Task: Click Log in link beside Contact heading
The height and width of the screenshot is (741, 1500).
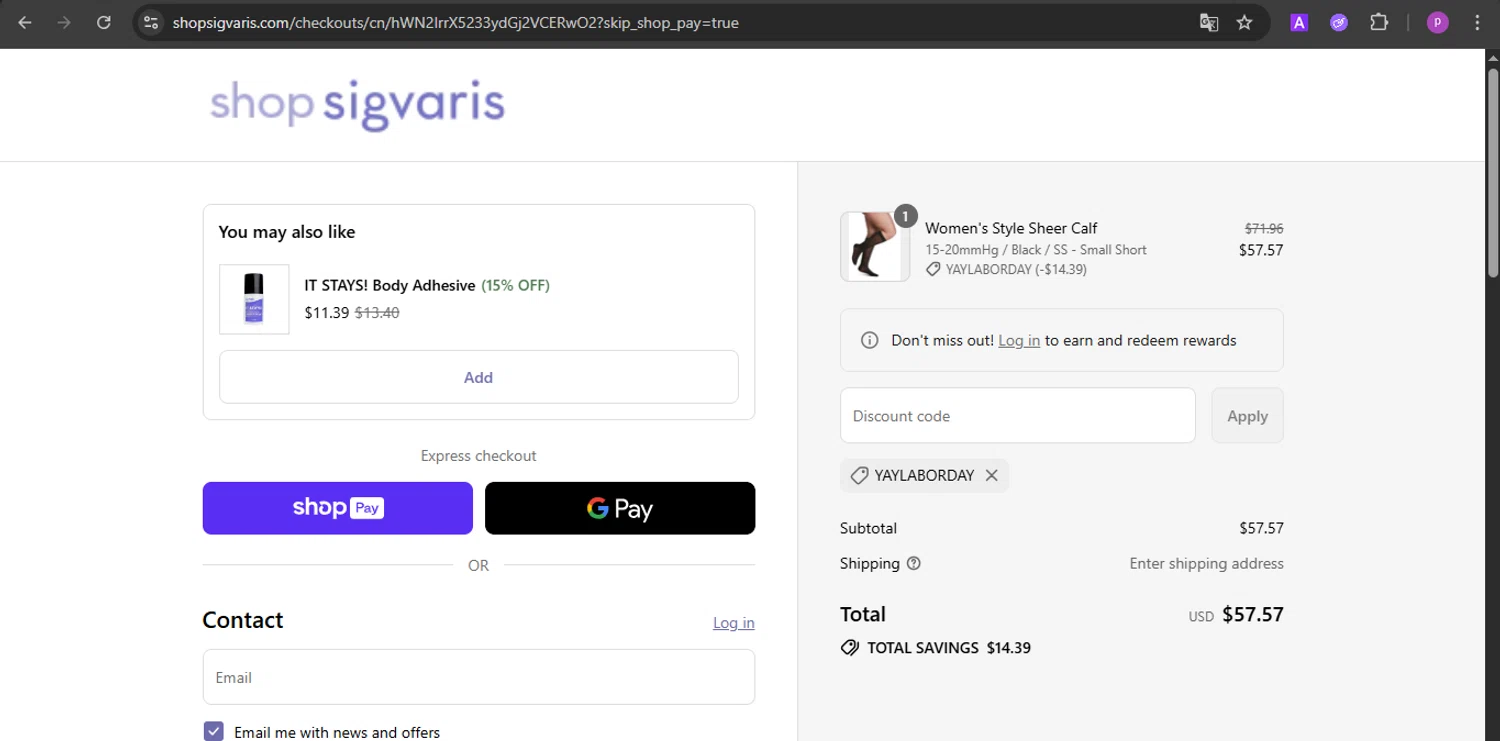Action: click(x=734, y=622)
